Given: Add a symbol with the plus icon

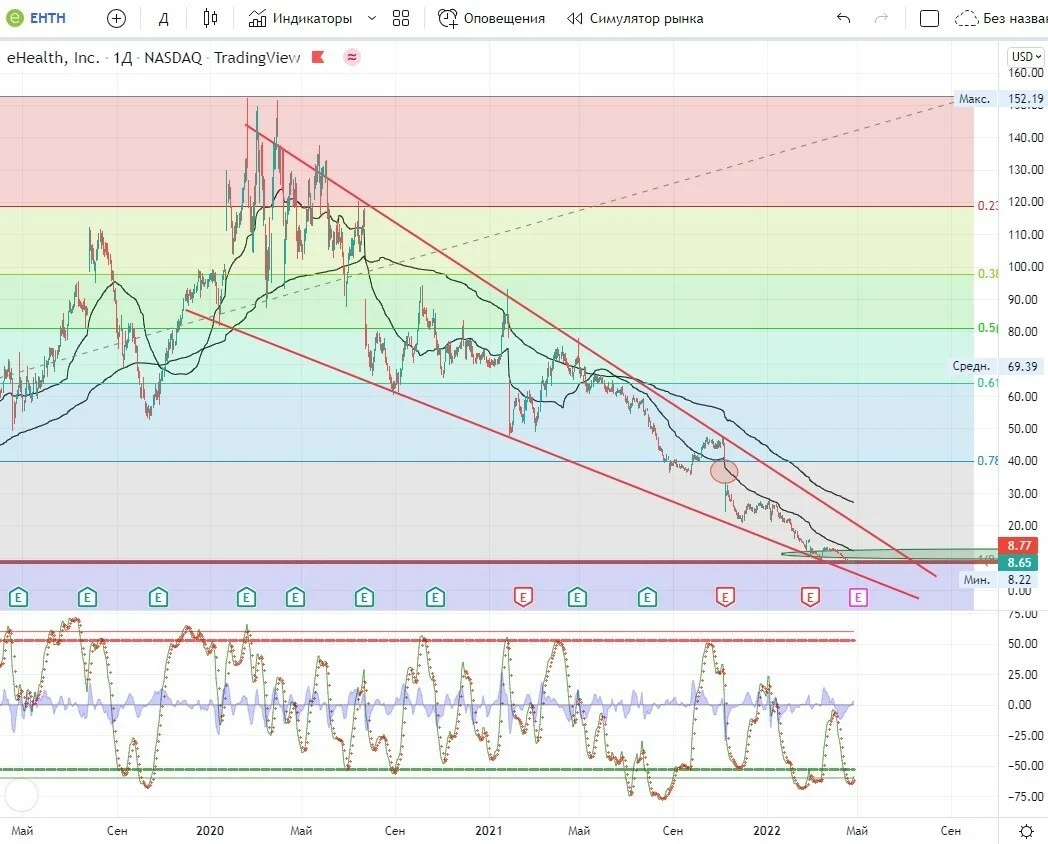Looking at the screenshot, I should 116,19.
